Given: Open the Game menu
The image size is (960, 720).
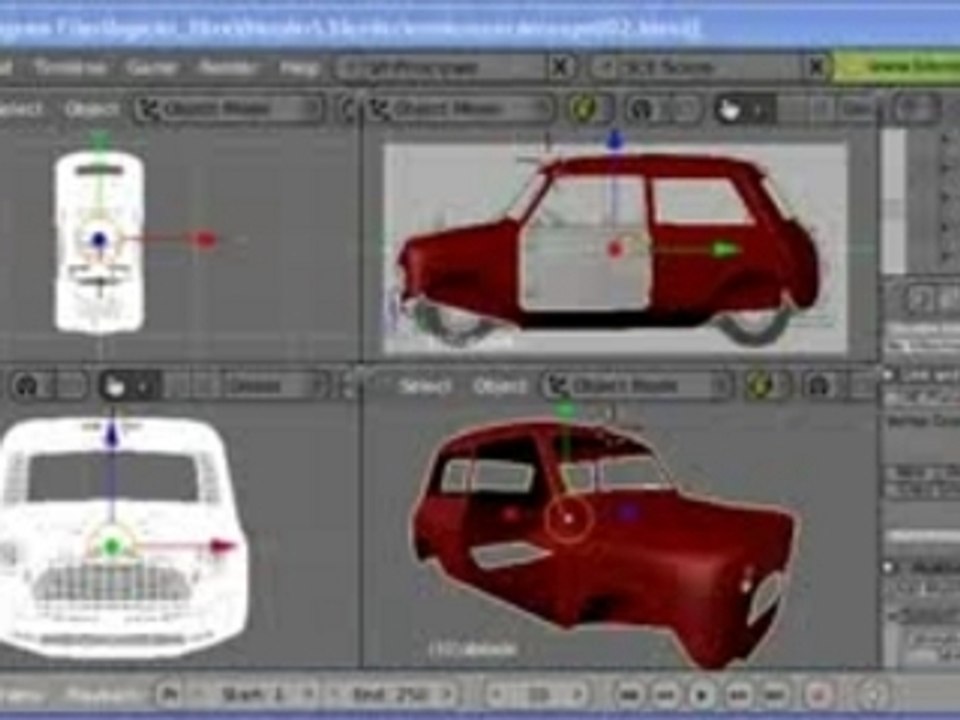Looking at the screenshot, I should pyautogui.click(x=151, y=67).
